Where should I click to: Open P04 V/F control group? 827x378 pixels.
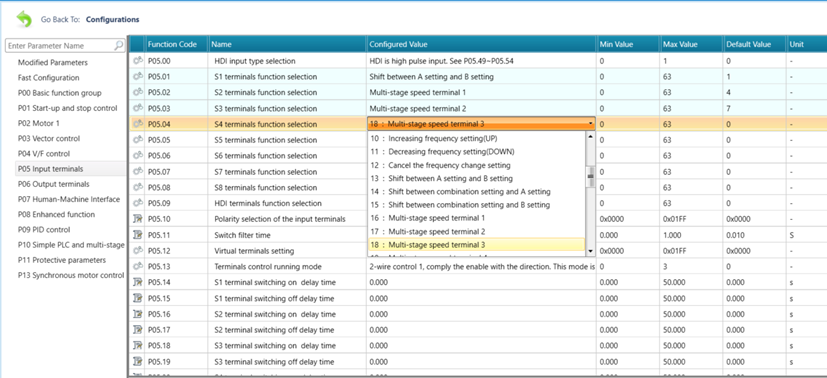click(x=44, y=154)
